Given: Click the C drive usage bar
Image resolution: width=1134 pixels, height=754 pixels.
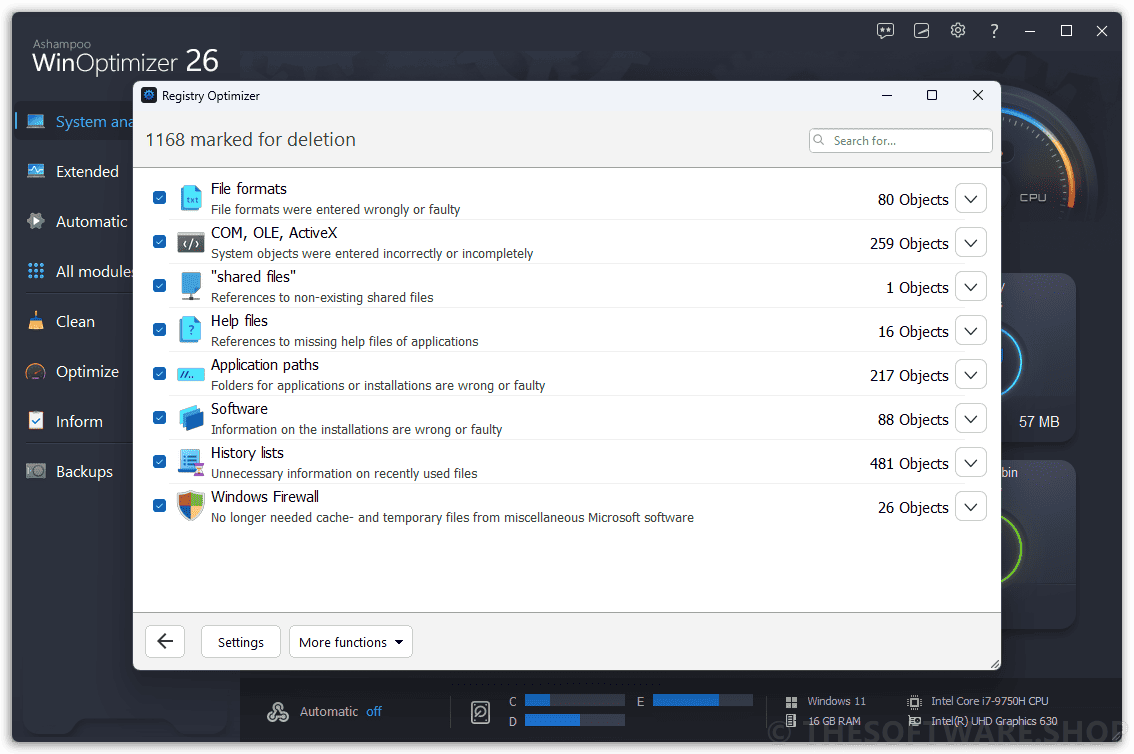Looking at the screenshot, I should [x=575, y=701].
